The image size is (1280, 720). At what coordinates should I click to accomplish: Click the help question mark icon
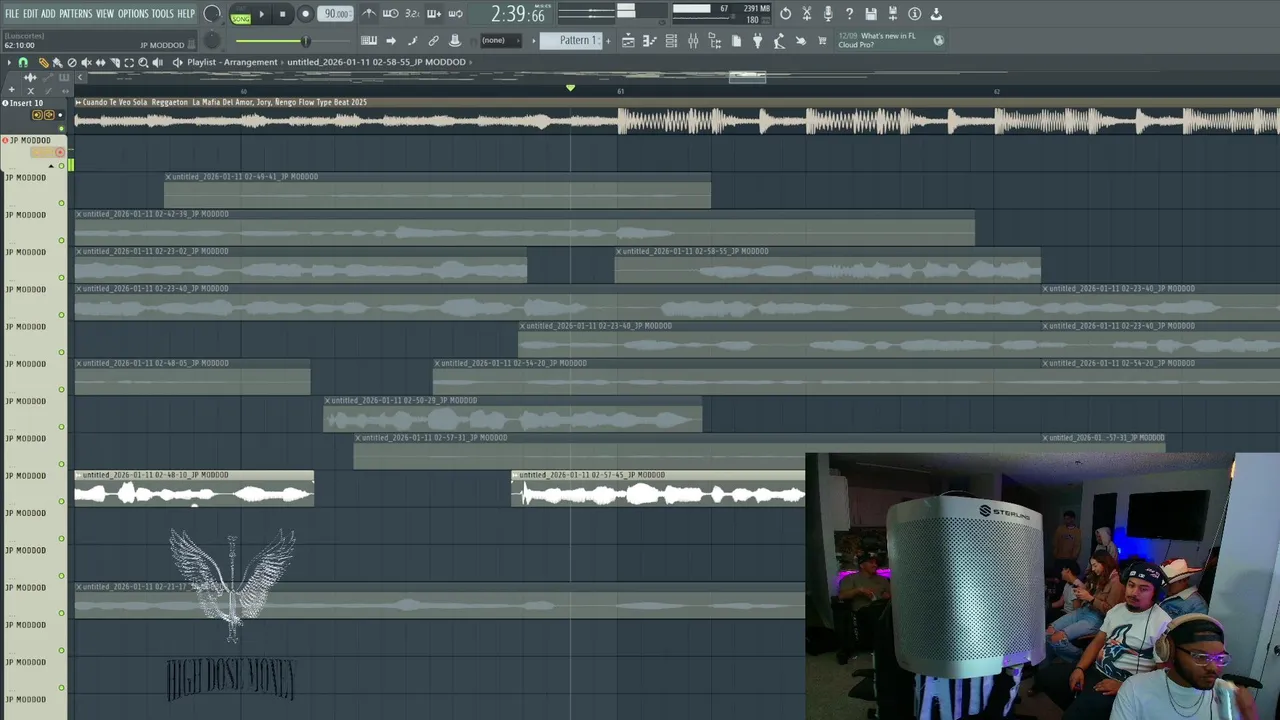[x=850, y=14]
